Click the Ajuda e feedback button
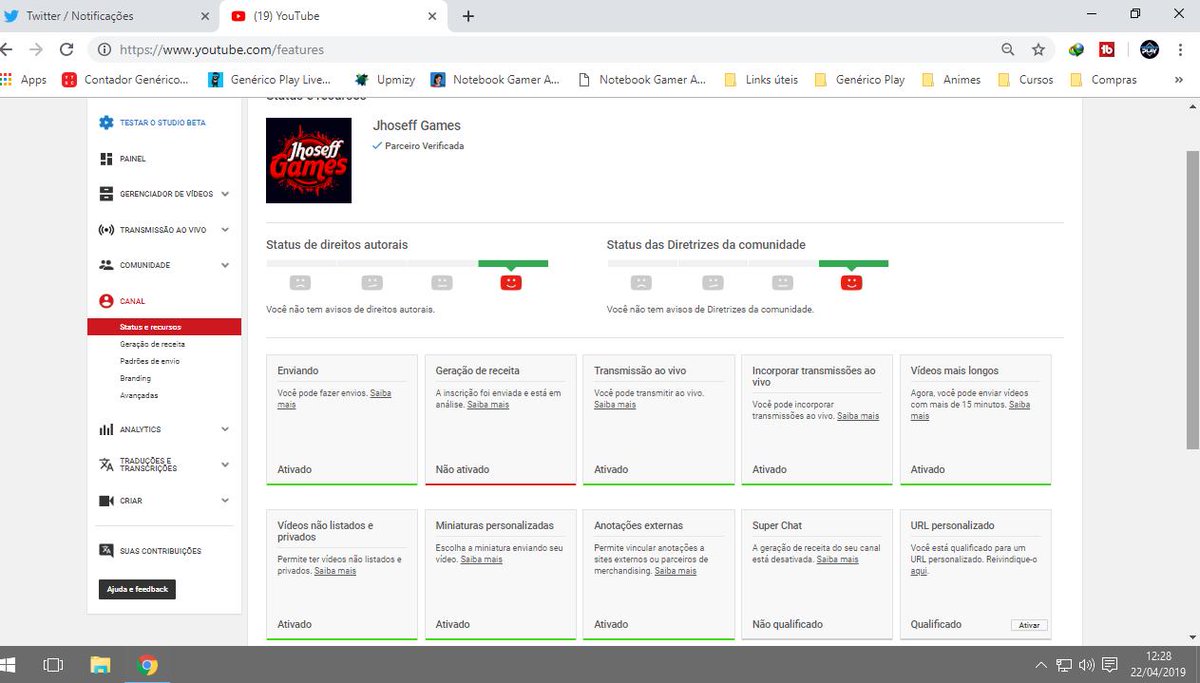1200x683 pixels. pyautogui.click(x=137, y=590)
